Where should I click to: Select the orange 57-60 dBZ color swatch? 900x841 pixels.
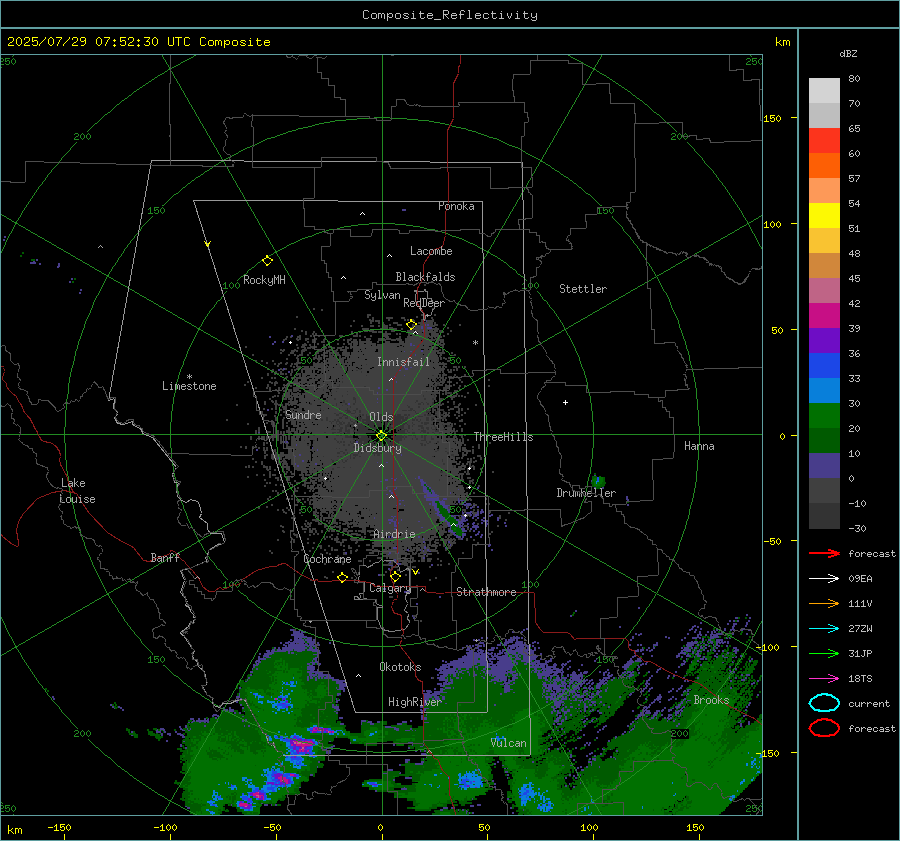pos(824,166)
